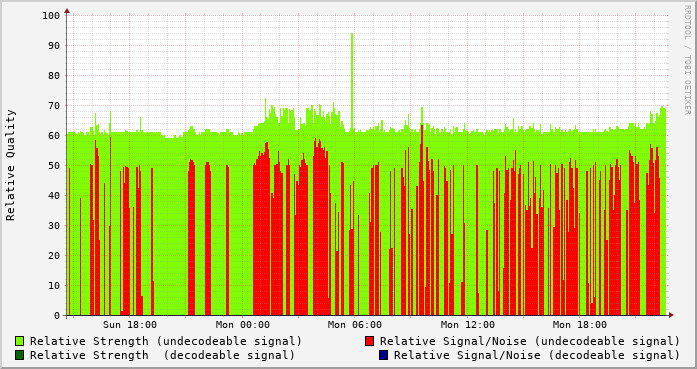
Task: Click the 100 value on the y-axis
Action: [x=51, y=16]
